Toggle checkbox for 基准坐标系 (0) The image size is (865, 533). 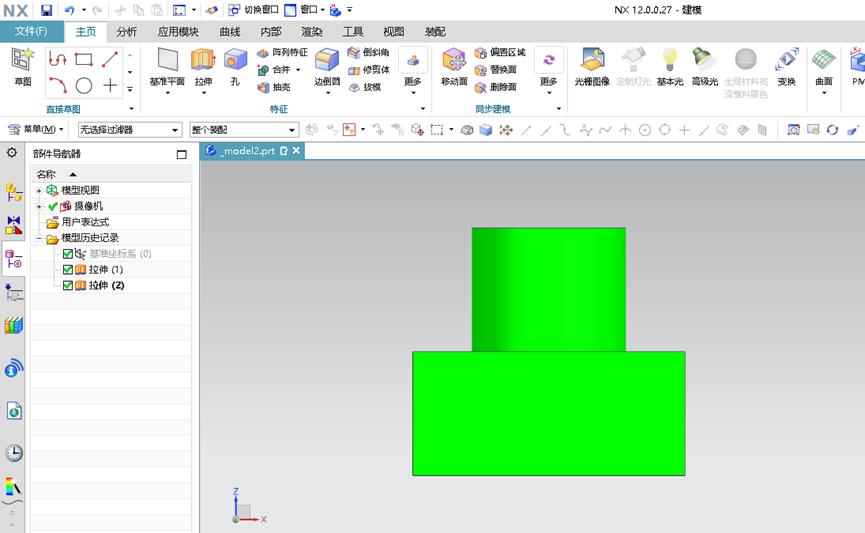[68, 254]
